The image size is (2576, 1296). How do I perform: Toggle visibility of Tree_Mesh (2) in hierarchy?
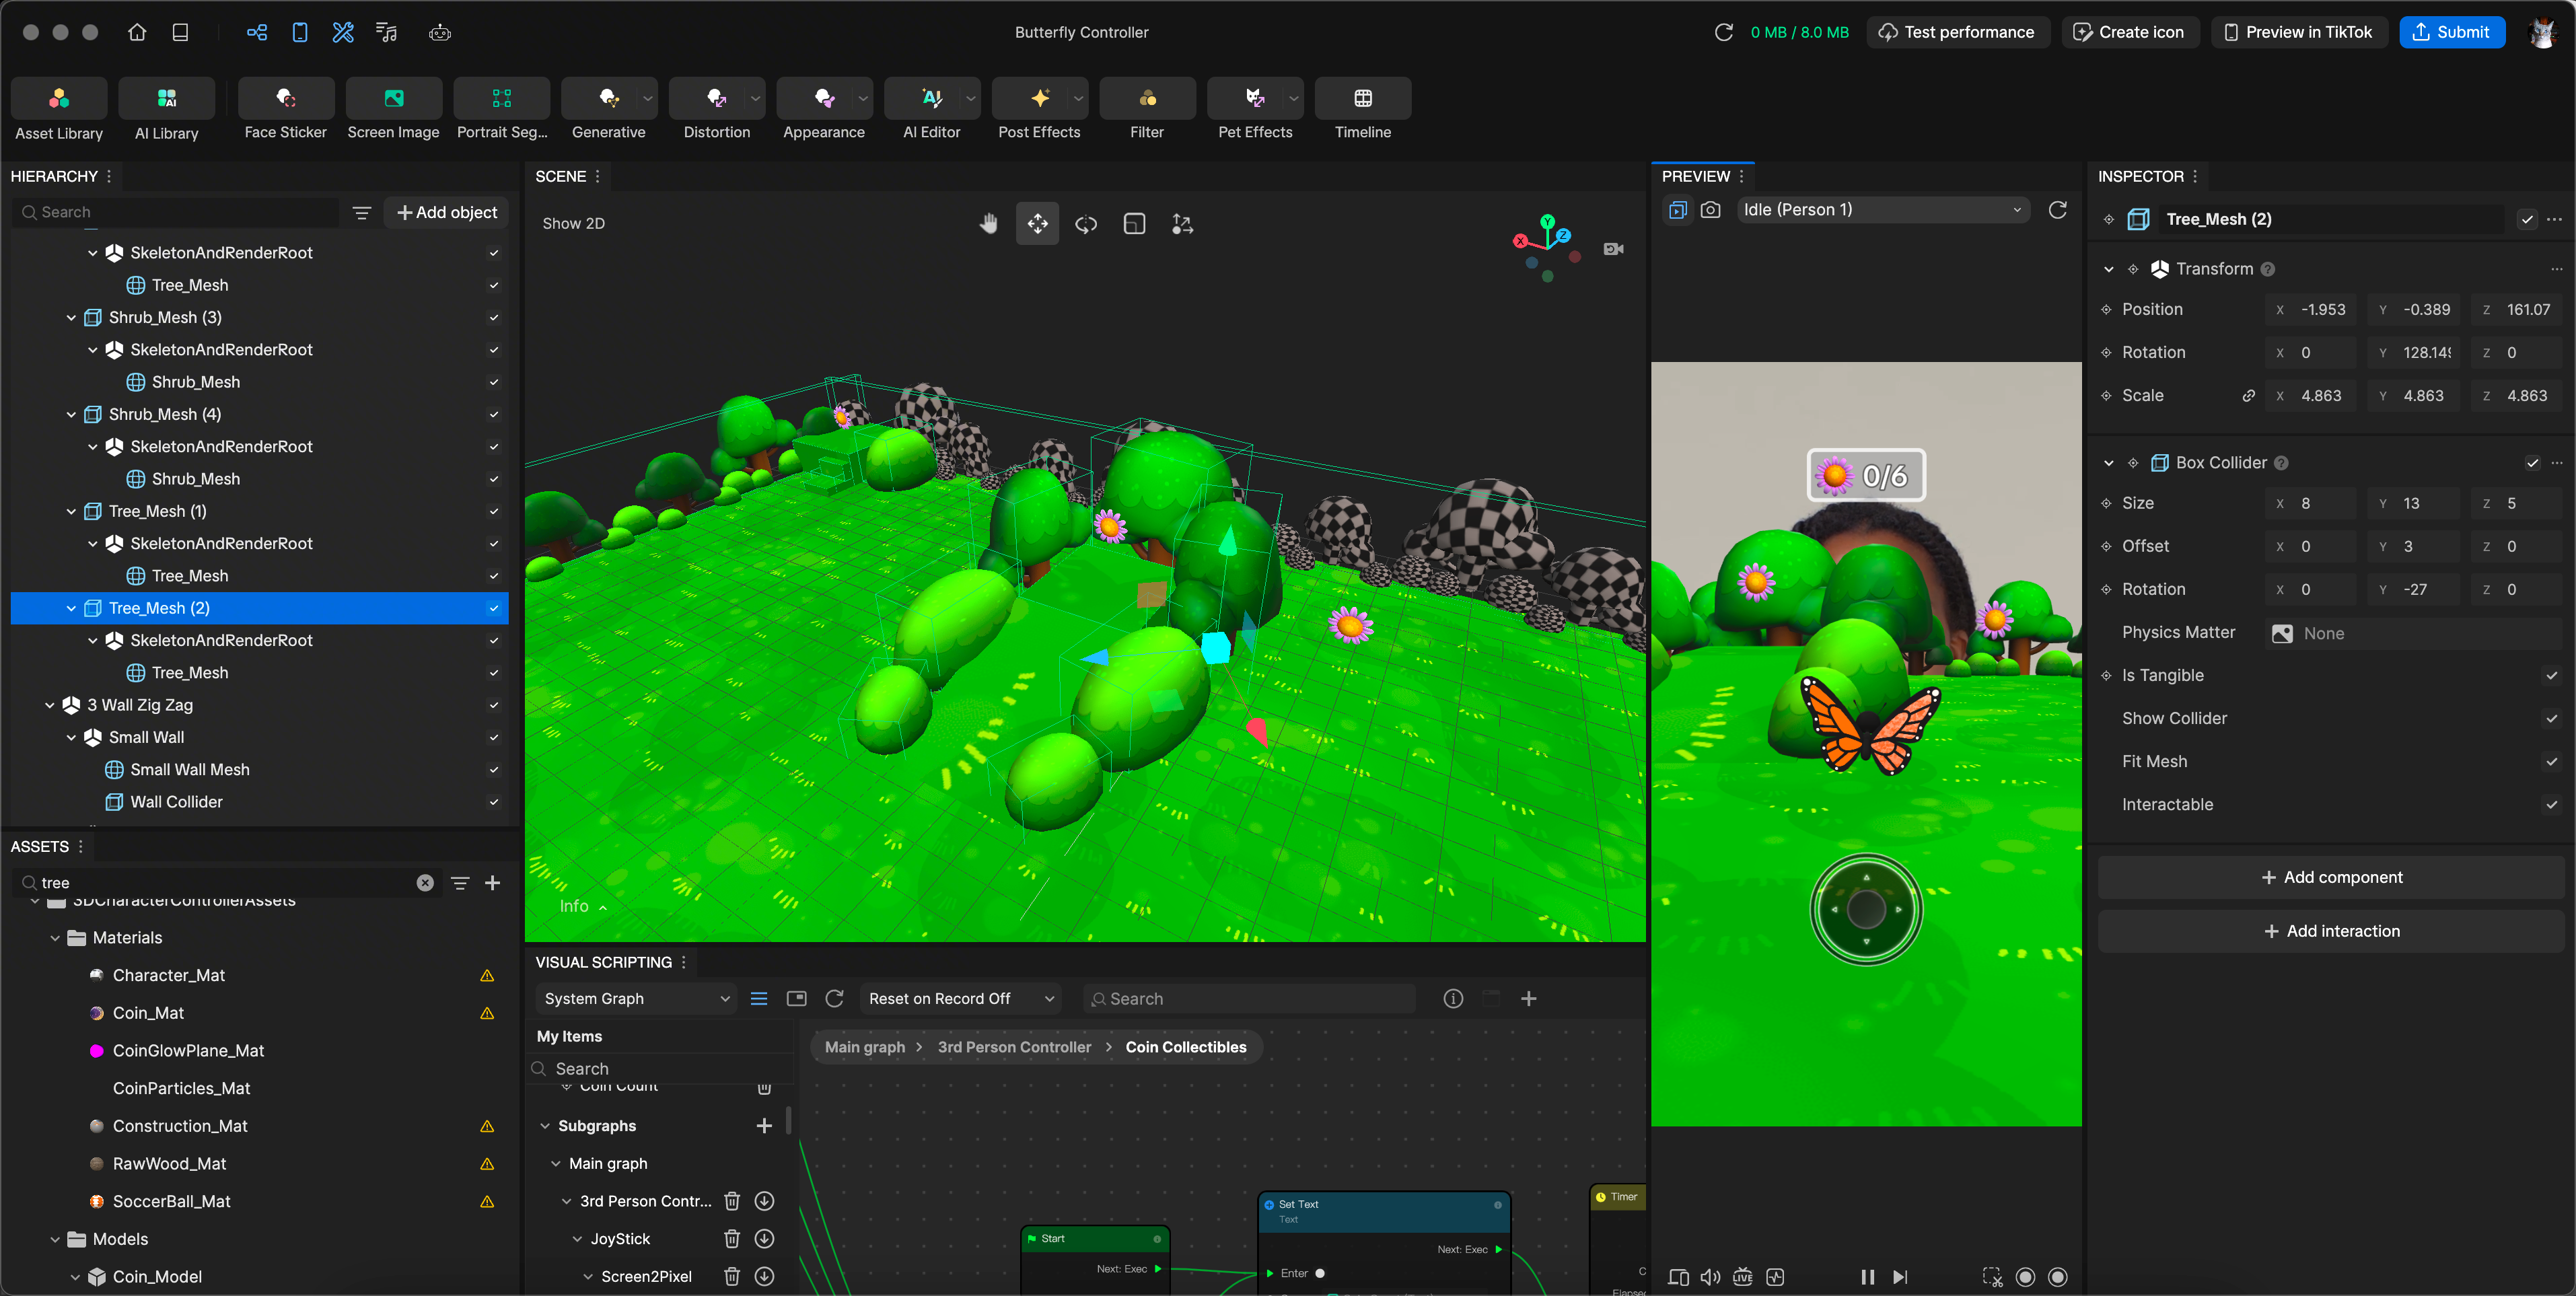(493, 608)
